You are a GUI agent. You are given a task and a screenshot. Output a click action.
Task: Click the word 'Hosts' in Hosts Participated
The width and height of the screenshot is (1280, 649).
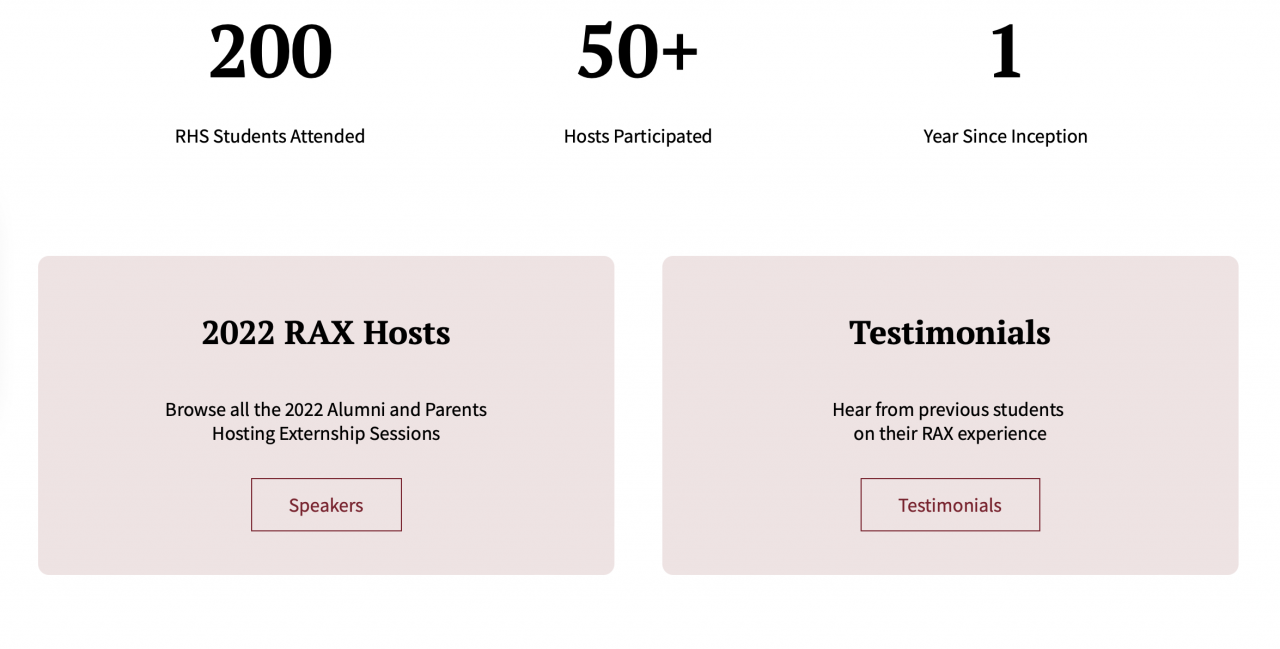coord(586,136)
